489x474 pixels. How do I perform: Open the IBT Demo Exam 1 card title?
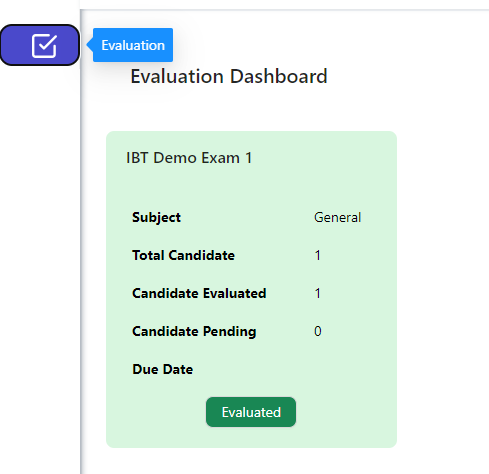point(189,158)
